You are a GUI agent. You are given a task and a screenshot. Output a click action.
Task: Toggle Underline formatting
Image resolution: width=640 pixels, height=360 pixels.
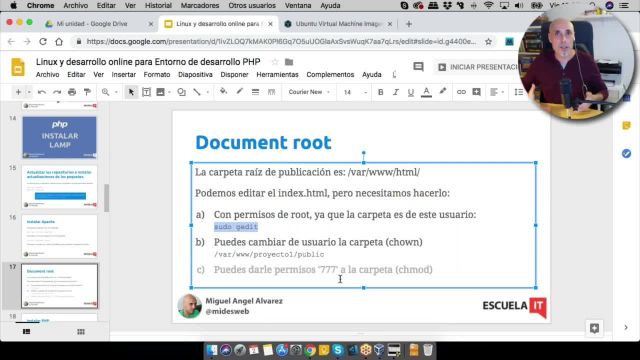pos(411,92)
